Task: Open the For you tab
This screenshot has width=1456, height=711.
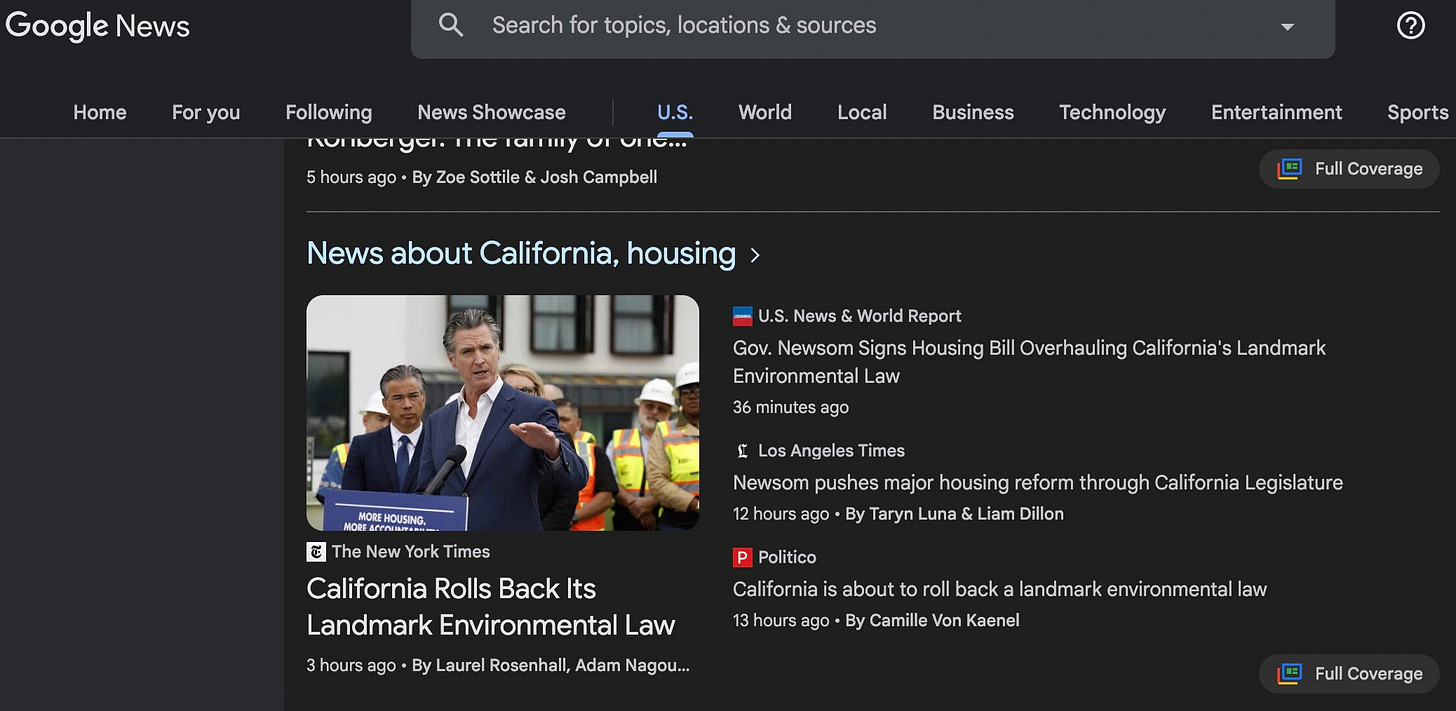Action: click(x=206, y=112)
